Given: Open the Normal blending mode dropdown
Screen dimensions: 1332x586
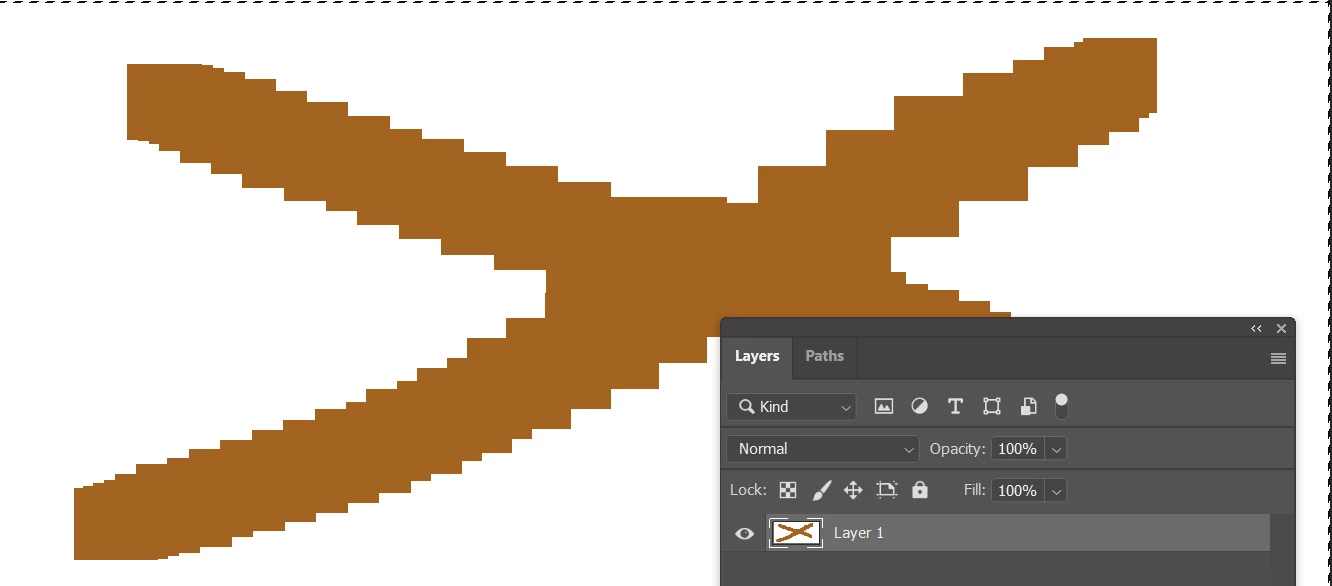Looking at the screenshot, I should (822, 448).
